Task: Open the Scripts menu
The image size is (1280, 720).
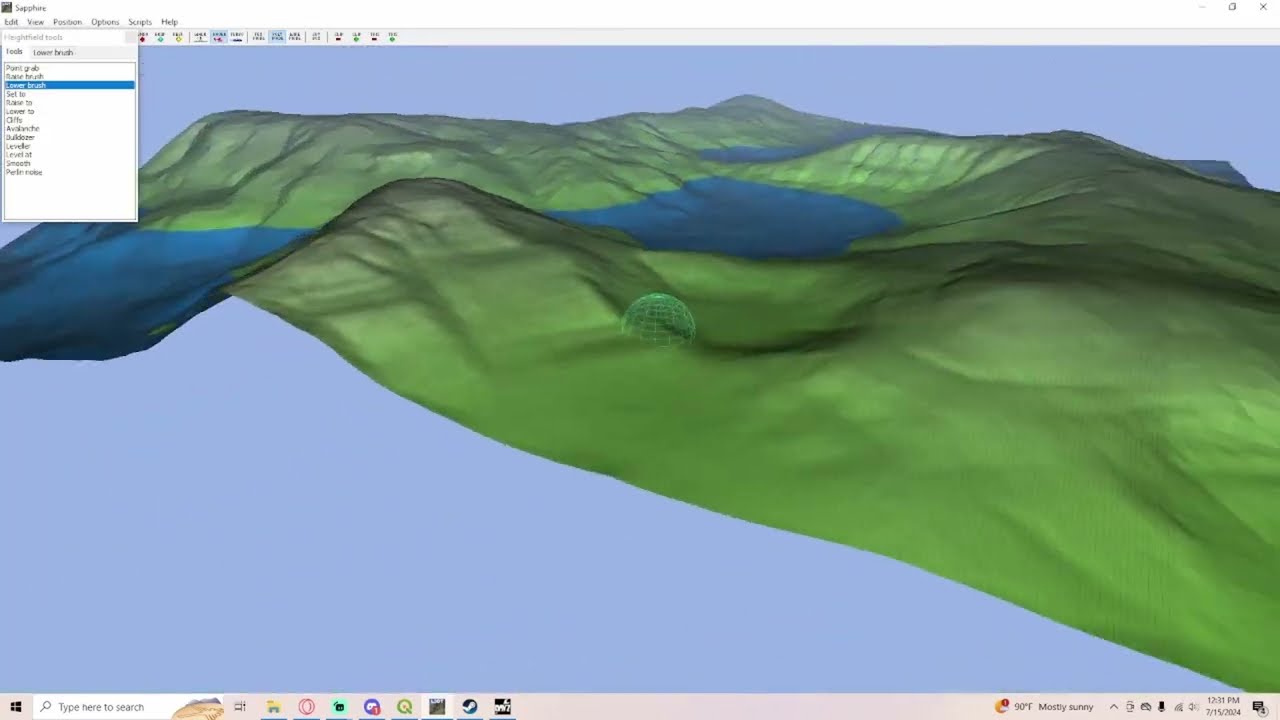Action: tap(140, 22)
